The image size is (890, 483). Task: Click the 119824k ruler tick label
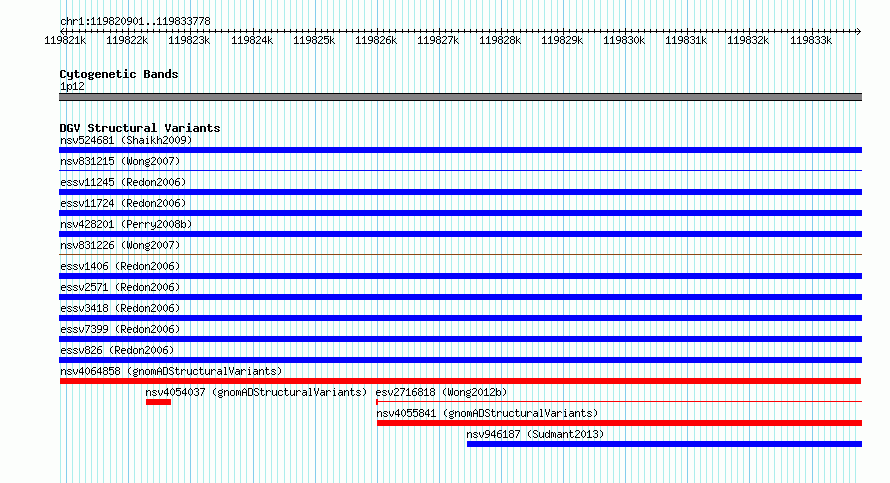pos(252,40)
